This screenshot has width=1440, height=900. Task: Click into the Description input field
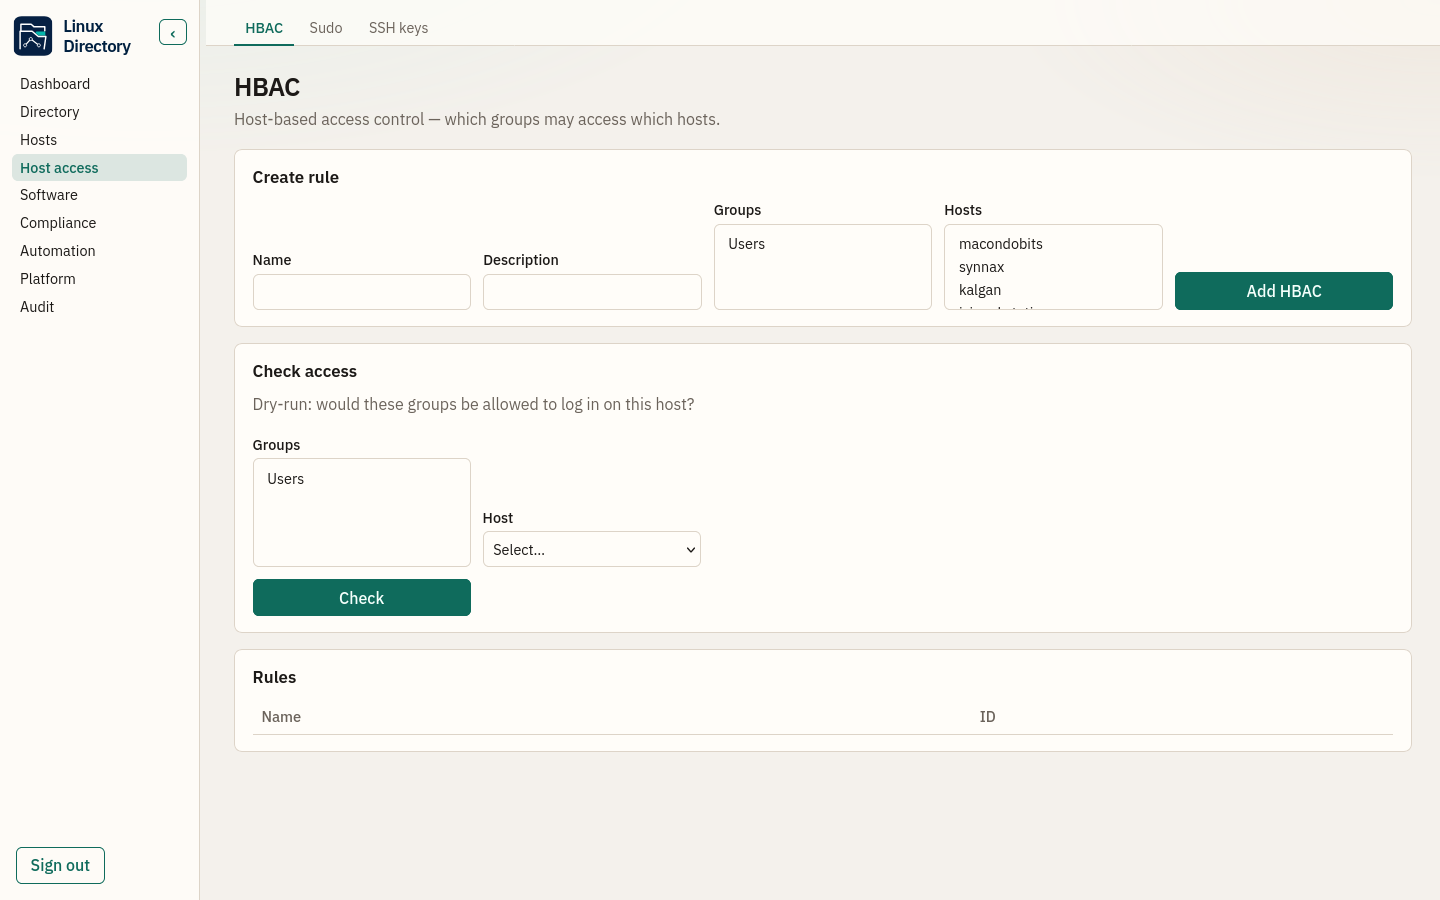tap(592, 292)
